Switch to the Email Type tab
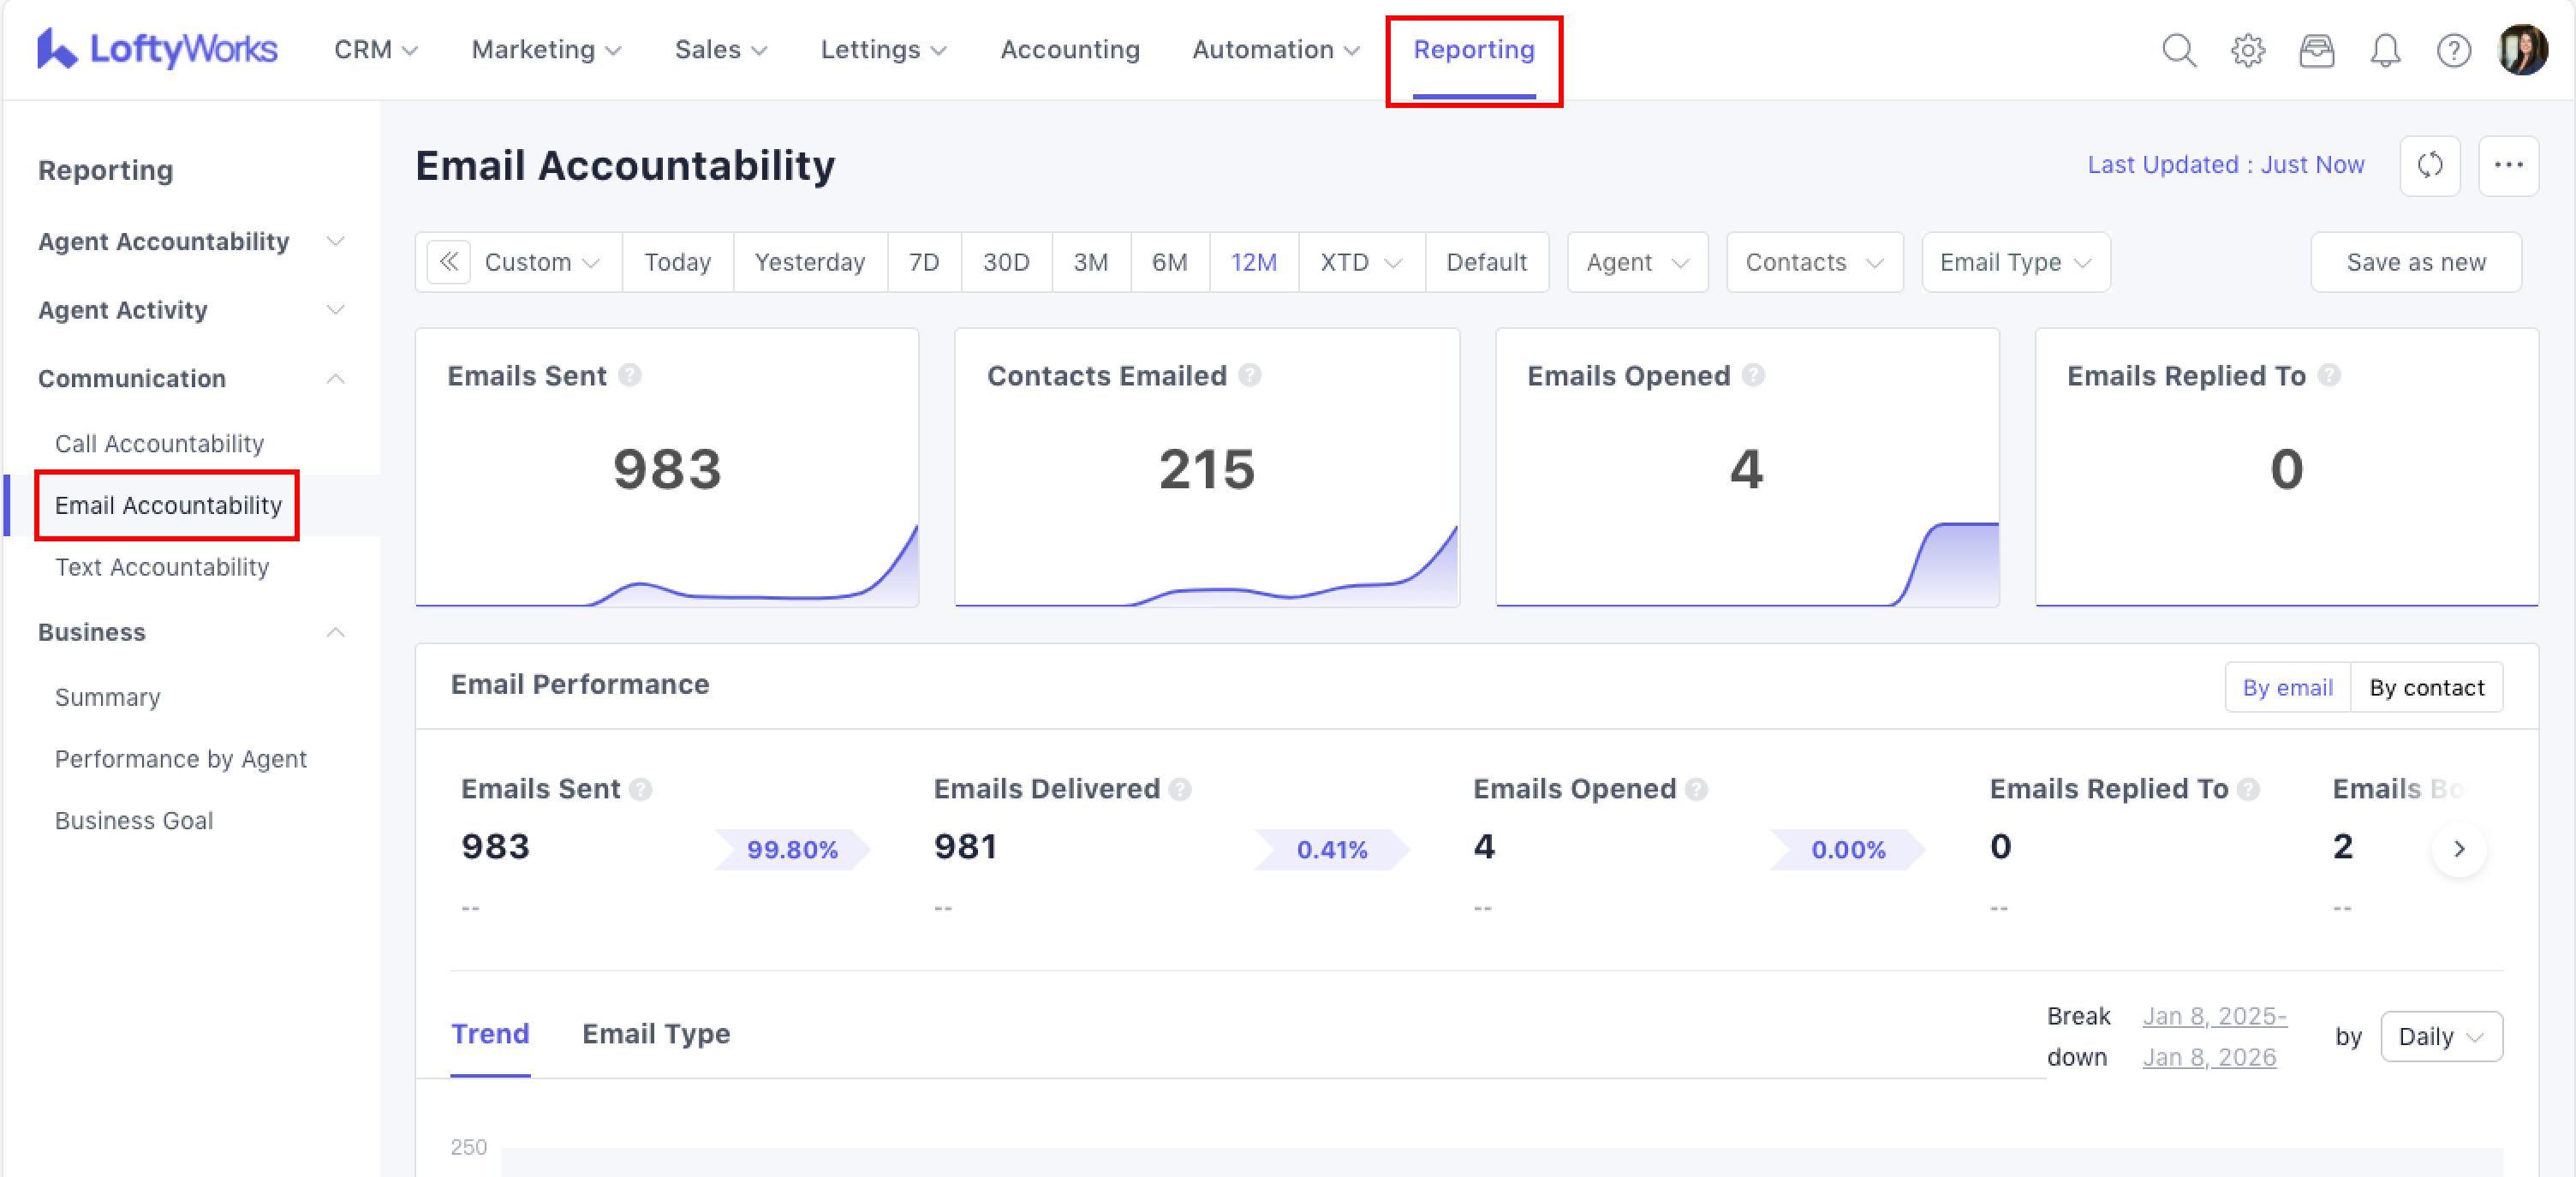This screenshot has width=2576, height=1177. [x=655, y=1033]
